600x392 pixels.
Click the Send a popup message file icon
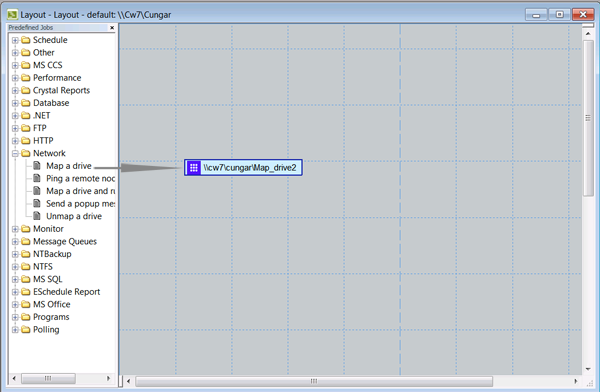[x=37, y=203]
